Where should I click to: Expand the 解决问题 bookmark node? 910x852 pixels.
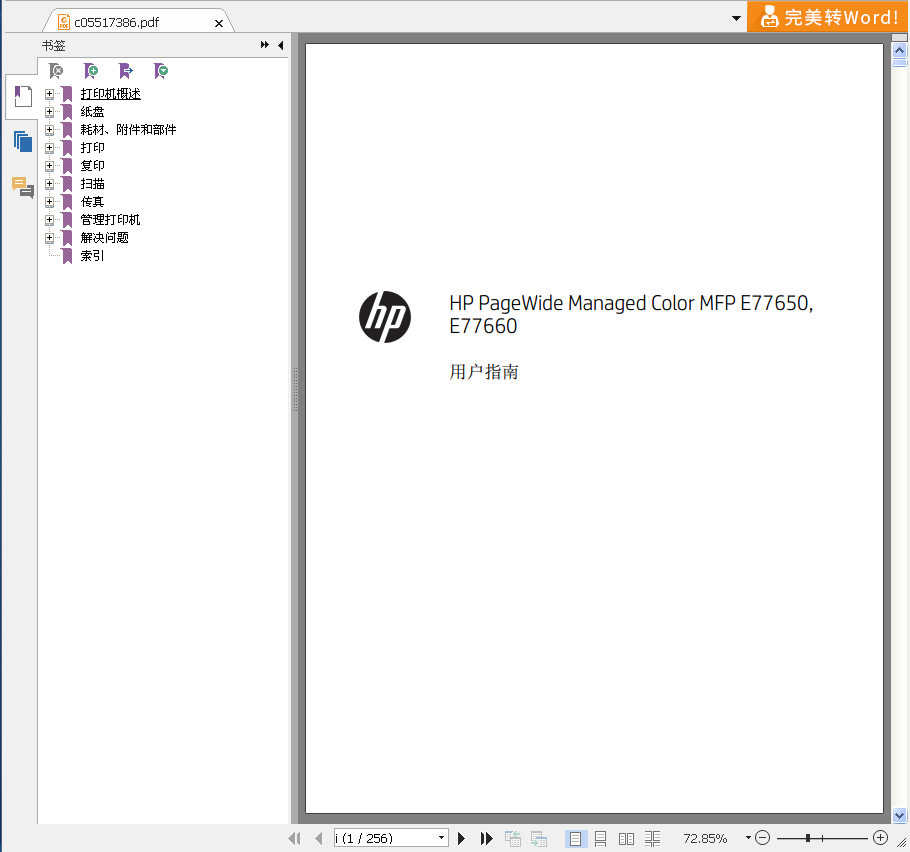click(49, 237)
